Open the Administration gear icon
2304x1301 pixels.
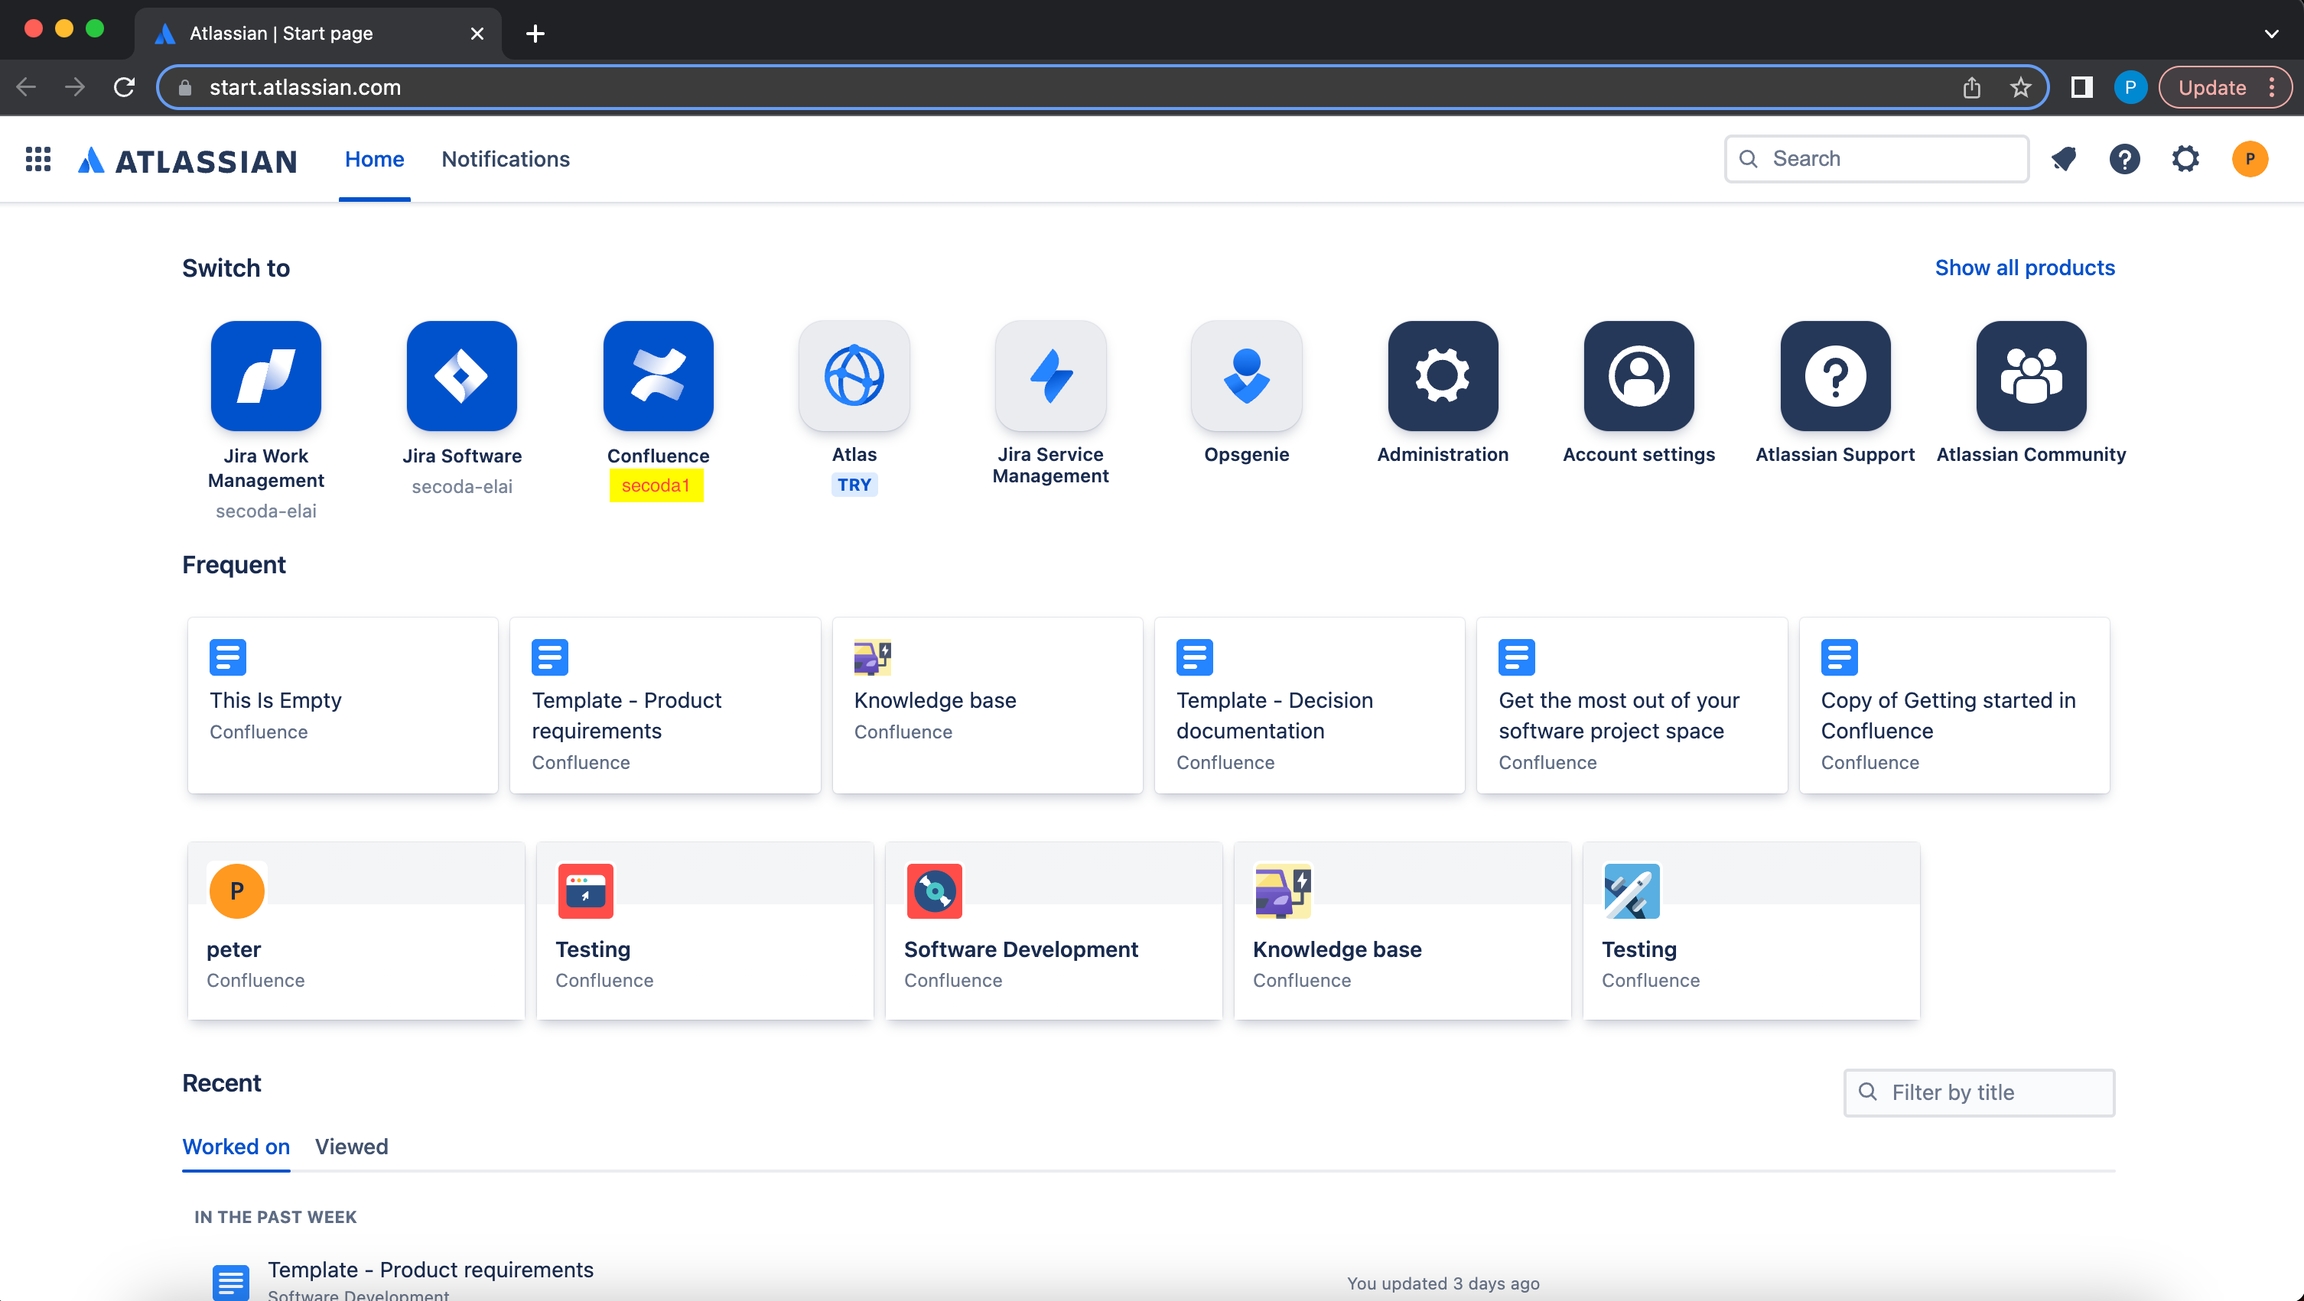tap(1442, 376)
